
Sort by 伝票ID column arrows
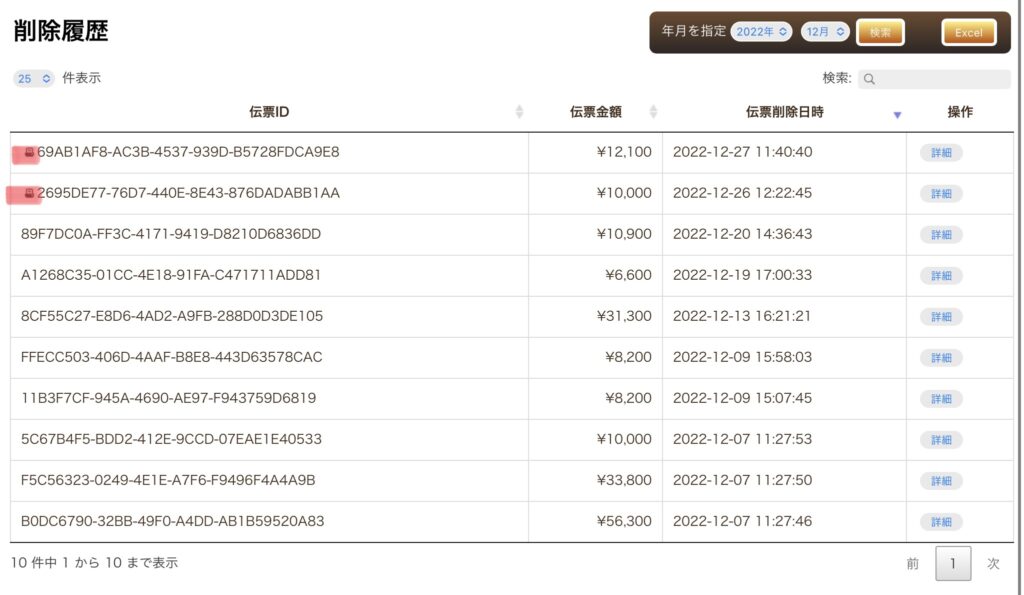point(519,112)
